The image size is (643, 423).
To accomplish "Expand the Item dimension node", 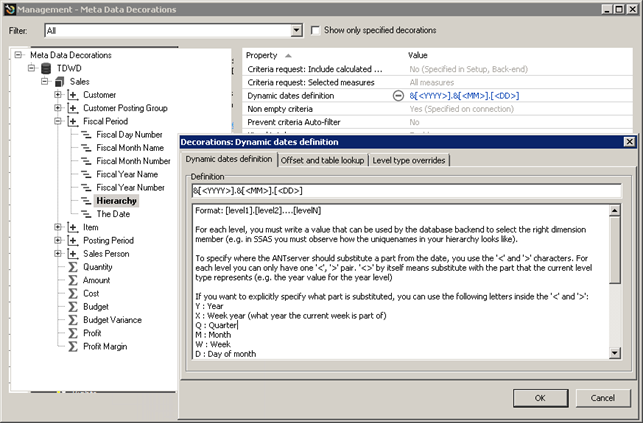I will pos(58,227).
